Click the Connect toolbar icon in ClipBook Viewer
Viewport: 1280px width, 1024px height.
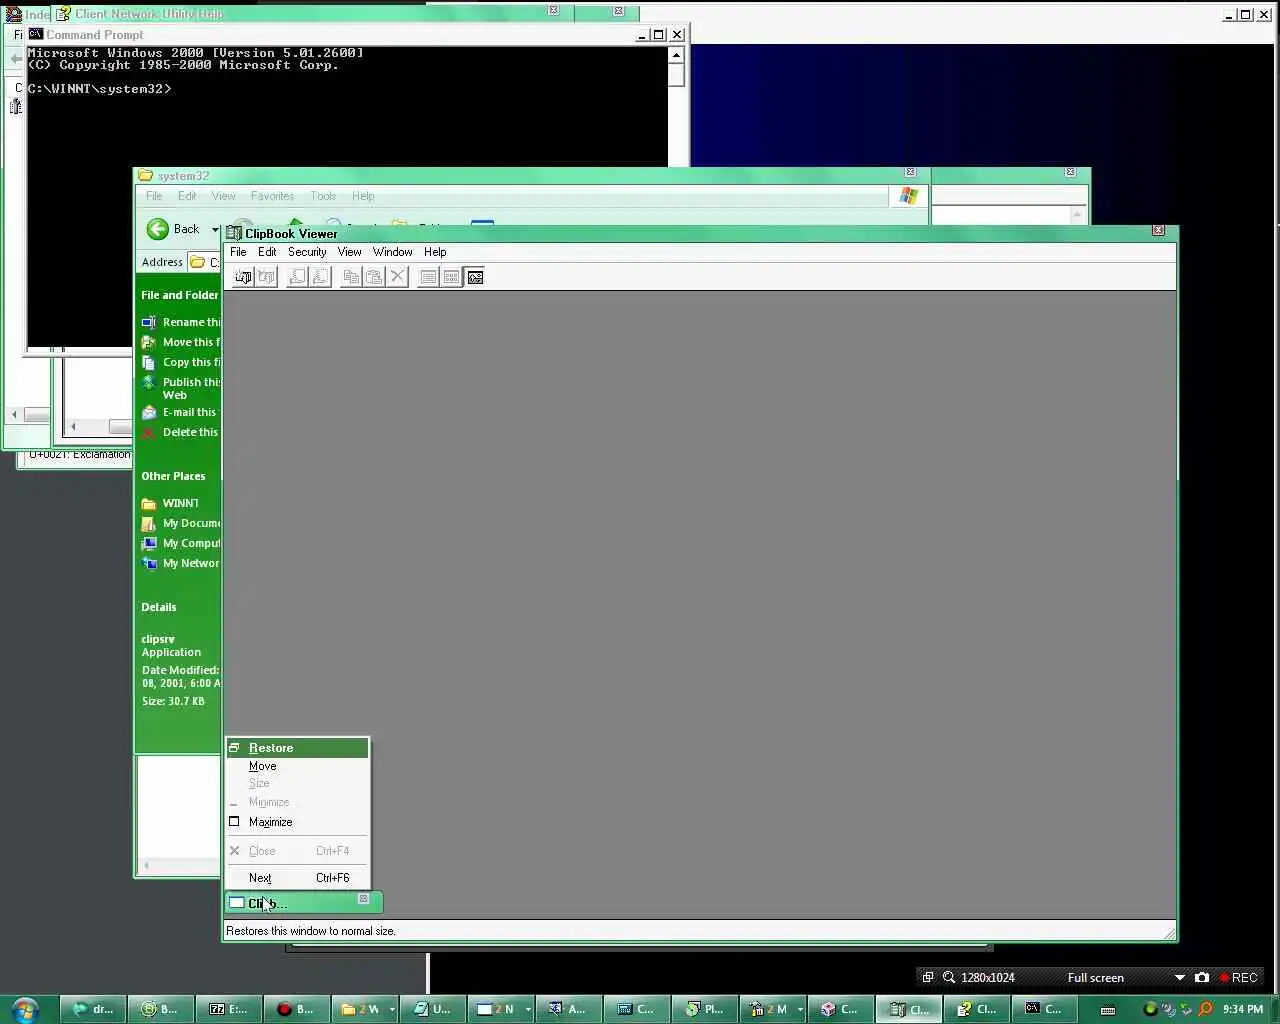(x=243, y=277)
